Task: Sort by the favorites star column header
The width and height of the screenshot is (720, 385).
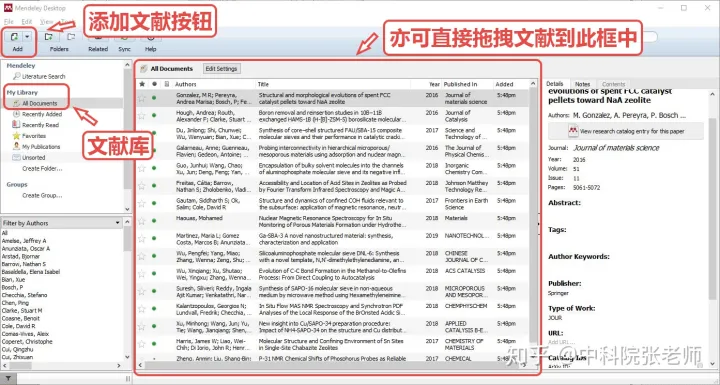Action: pos(142,84)
